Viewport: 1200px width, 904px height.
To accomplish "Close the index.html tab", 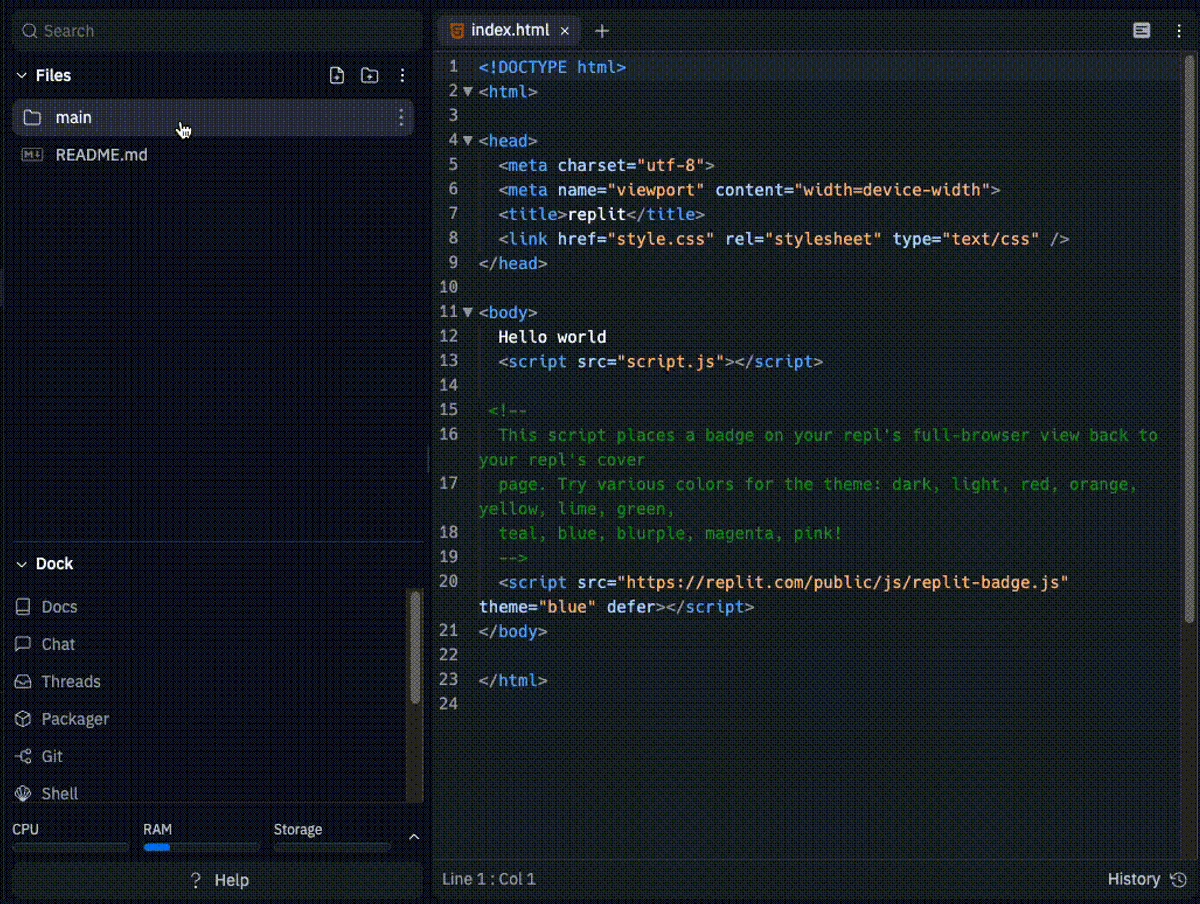I will tap(564, 31).
